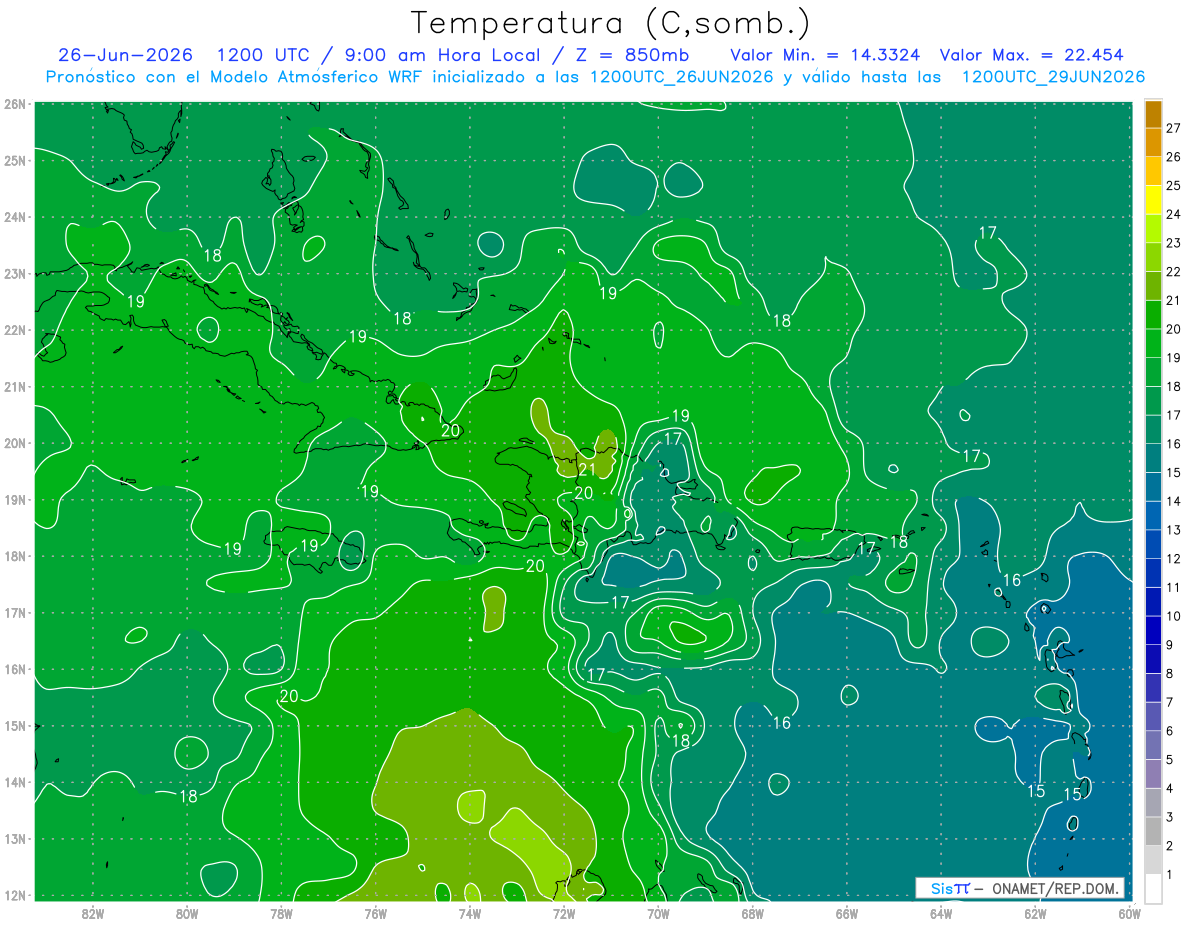
Task: Click the '72W' longitude axis label
Action: pyautogui.click(x=564, y=913)
